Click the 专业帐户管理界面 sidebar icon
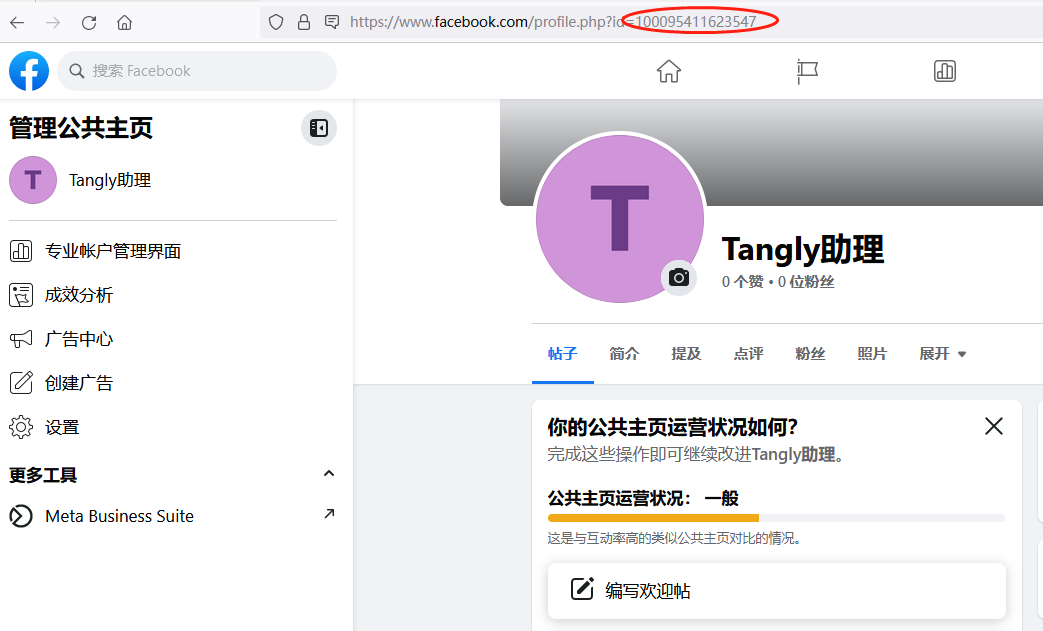1043x631 pixels. pyautogui.click(x=21, y=251)
